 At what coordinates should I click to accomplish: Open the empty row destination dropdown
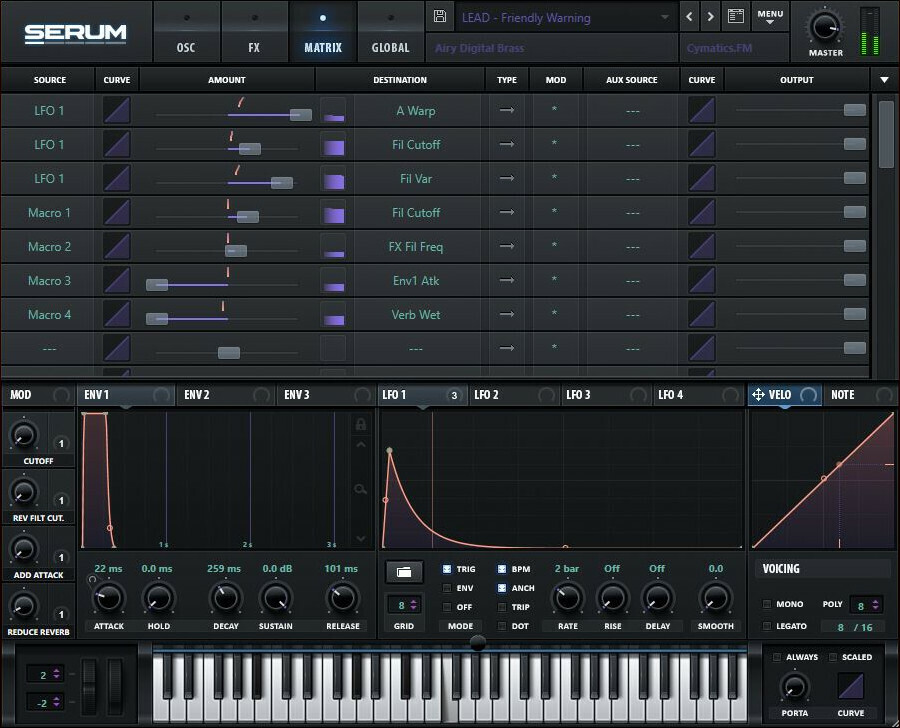pyautogui.click(x=416, y=348)
